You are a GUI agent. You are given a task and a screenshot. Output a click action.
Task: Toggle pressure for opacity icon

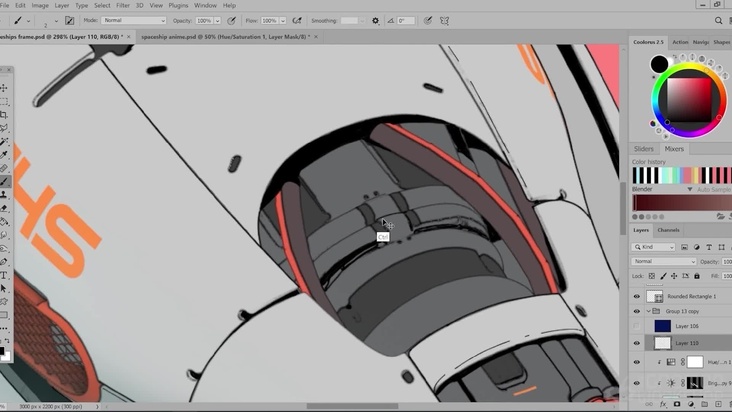(232, 20)
